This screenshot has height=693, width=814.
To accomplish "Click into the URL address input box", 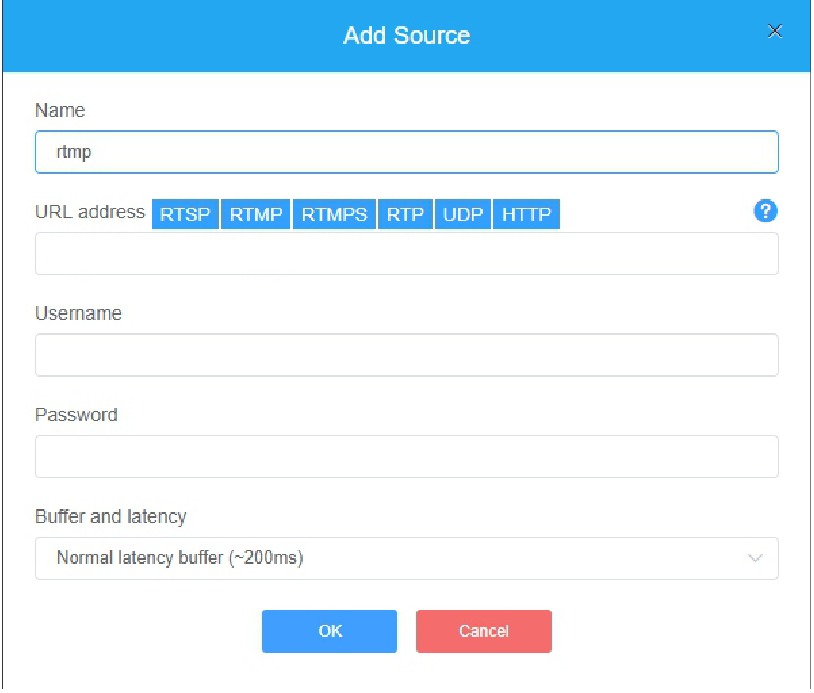I will 406,254.
